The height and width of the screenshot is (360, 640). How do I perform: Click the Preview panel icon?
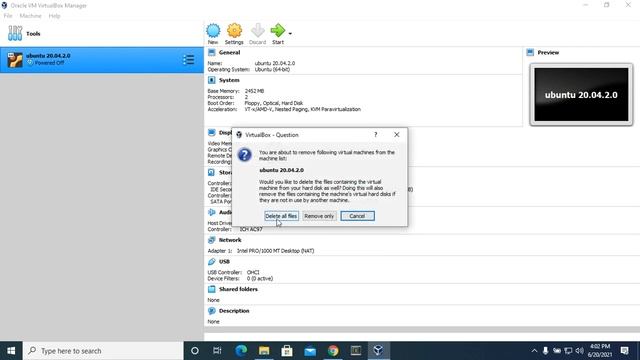tap(530, 53)
